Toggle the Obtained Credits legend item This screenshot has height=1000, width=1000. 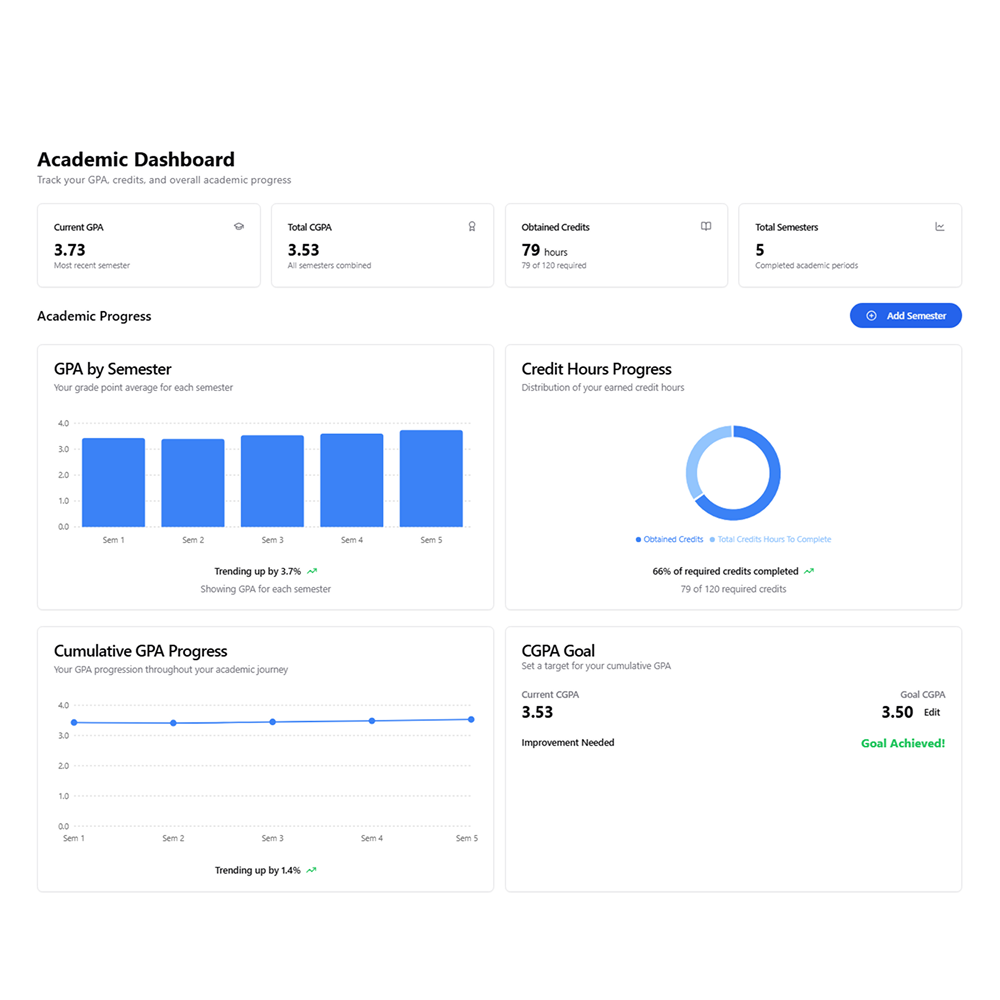pyautogui.click(x=668, y=539)
